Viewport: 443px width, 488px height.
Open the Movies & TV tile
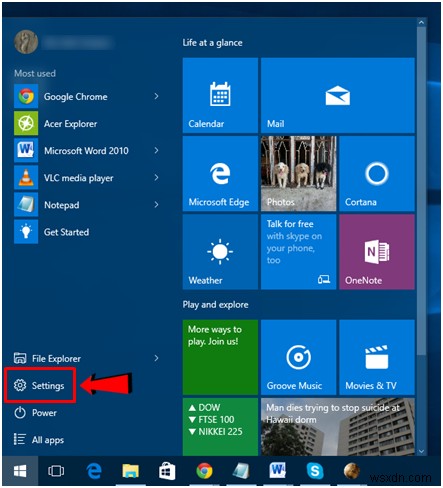point(377,357)
